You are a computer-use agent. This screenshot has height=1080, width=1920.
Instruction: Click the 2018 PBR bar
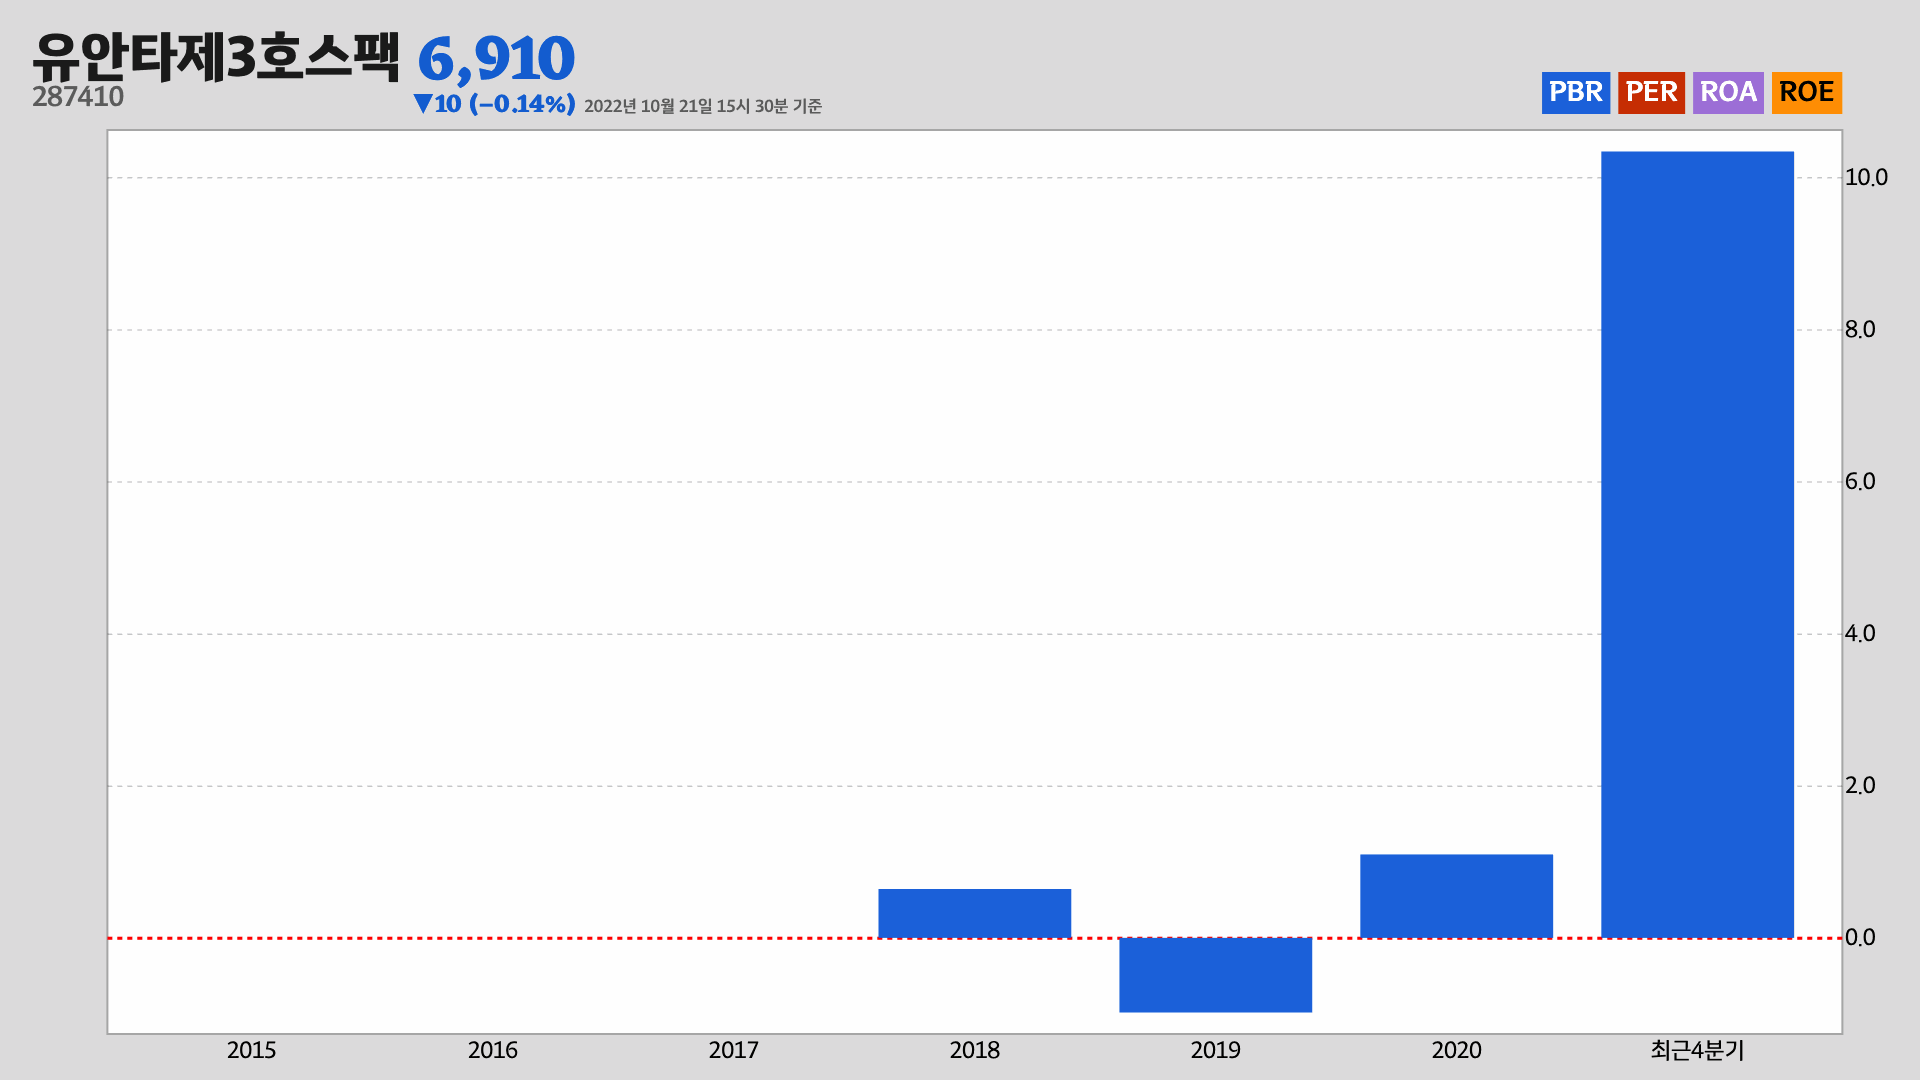tap(974, 913)
